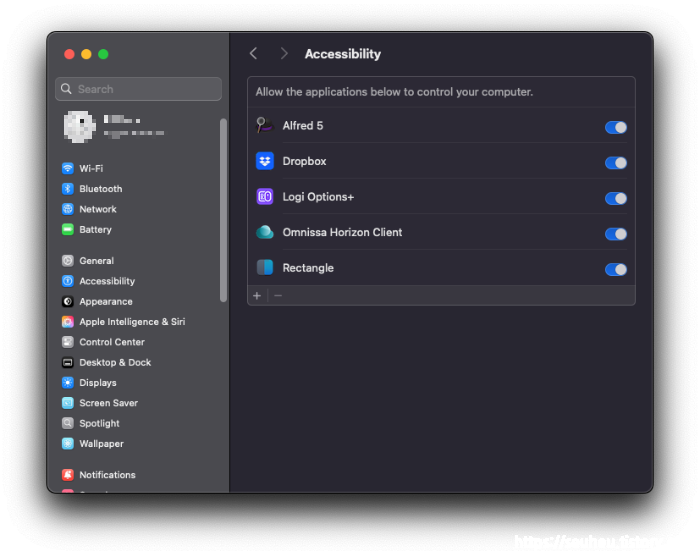This screenshot has width=700, height=555.
Task: Click the green zoom window button
Action: pyautogui.click(x=103, y=54)
